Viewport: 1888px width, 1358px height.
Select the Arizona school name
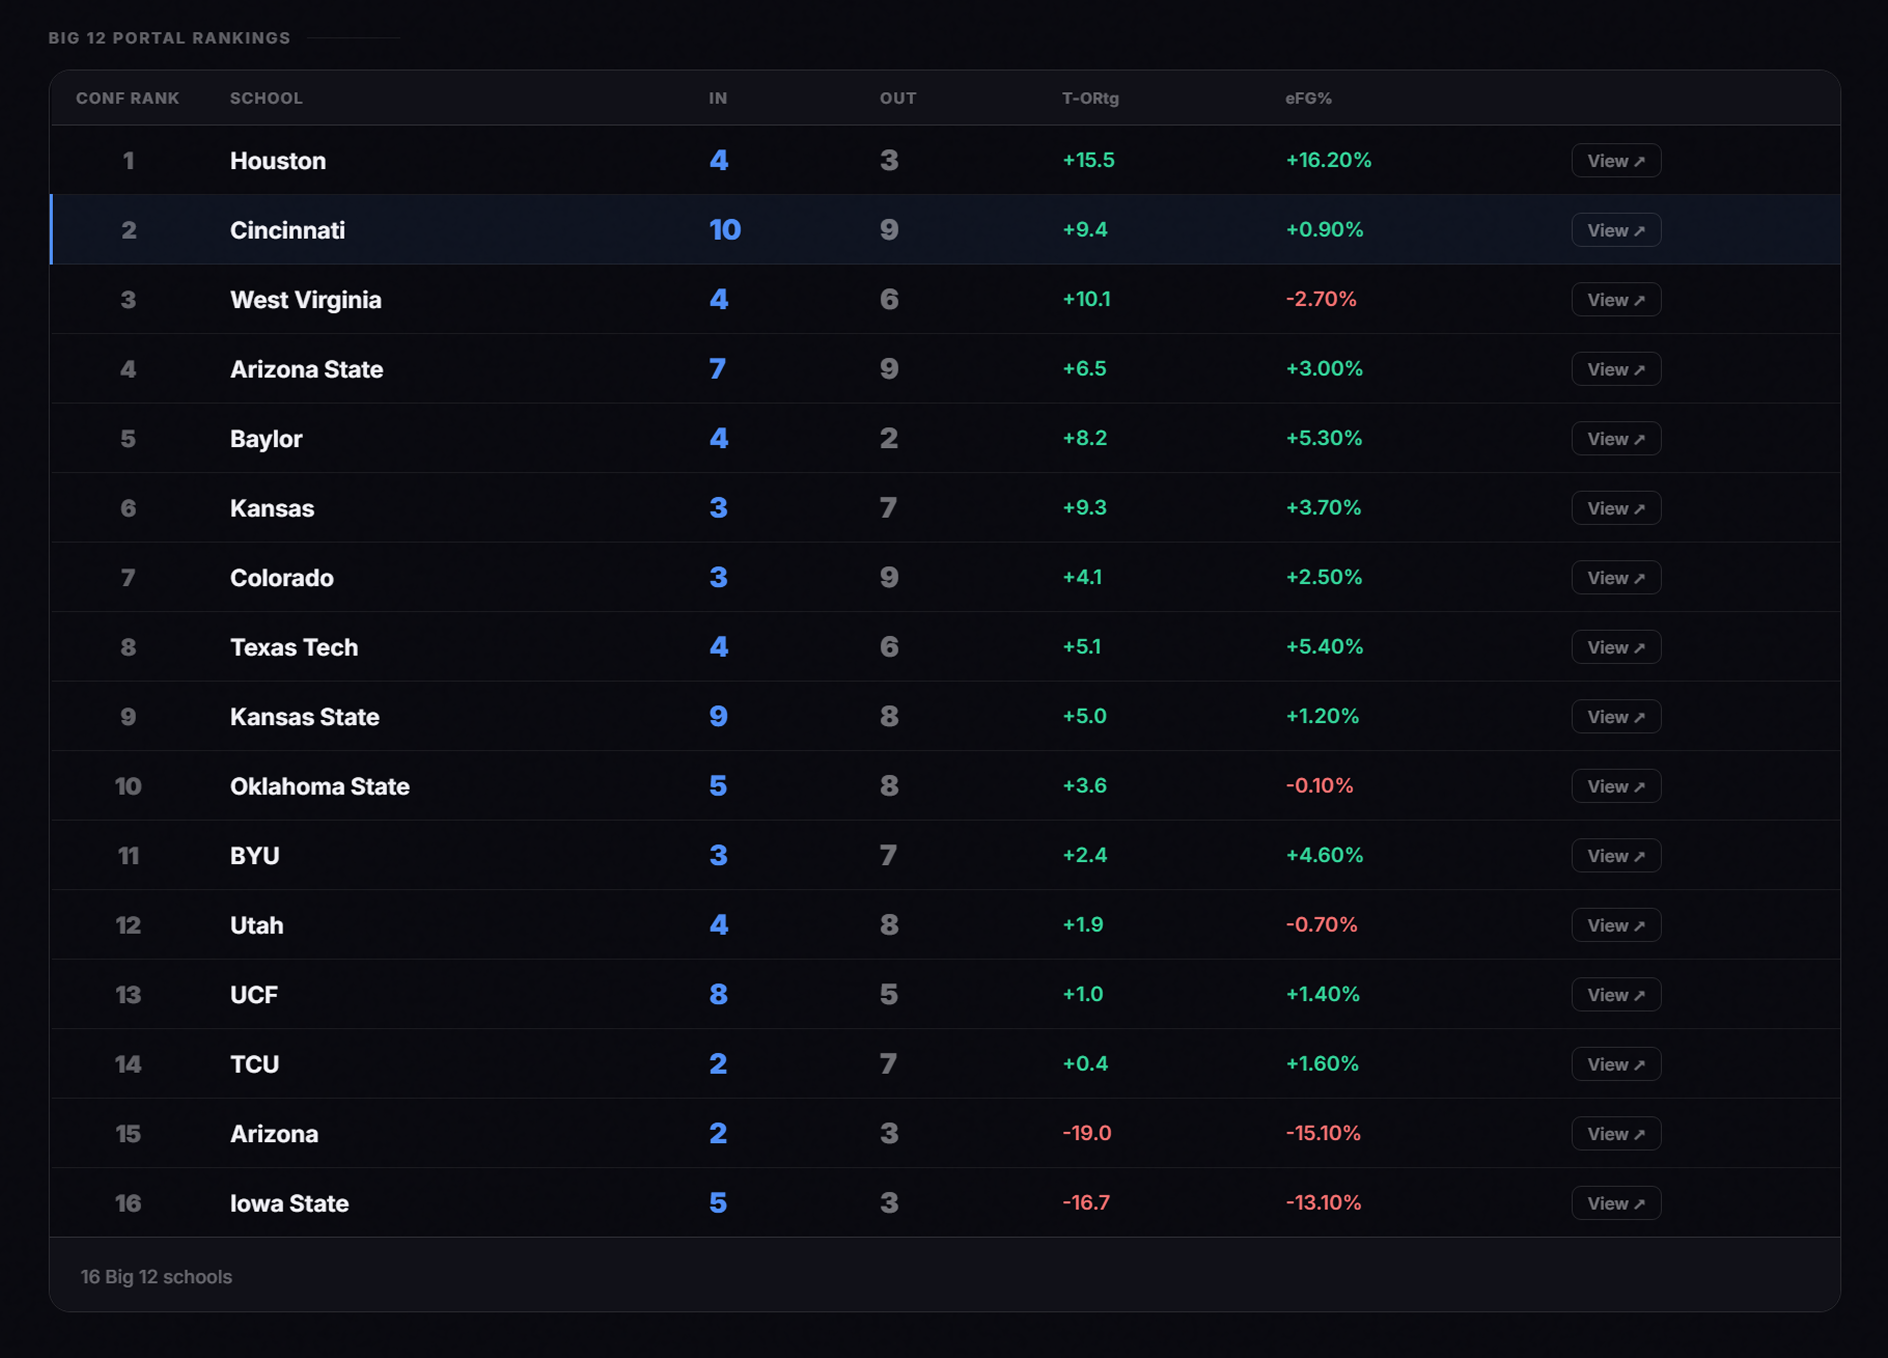[x=274, y=1134]
